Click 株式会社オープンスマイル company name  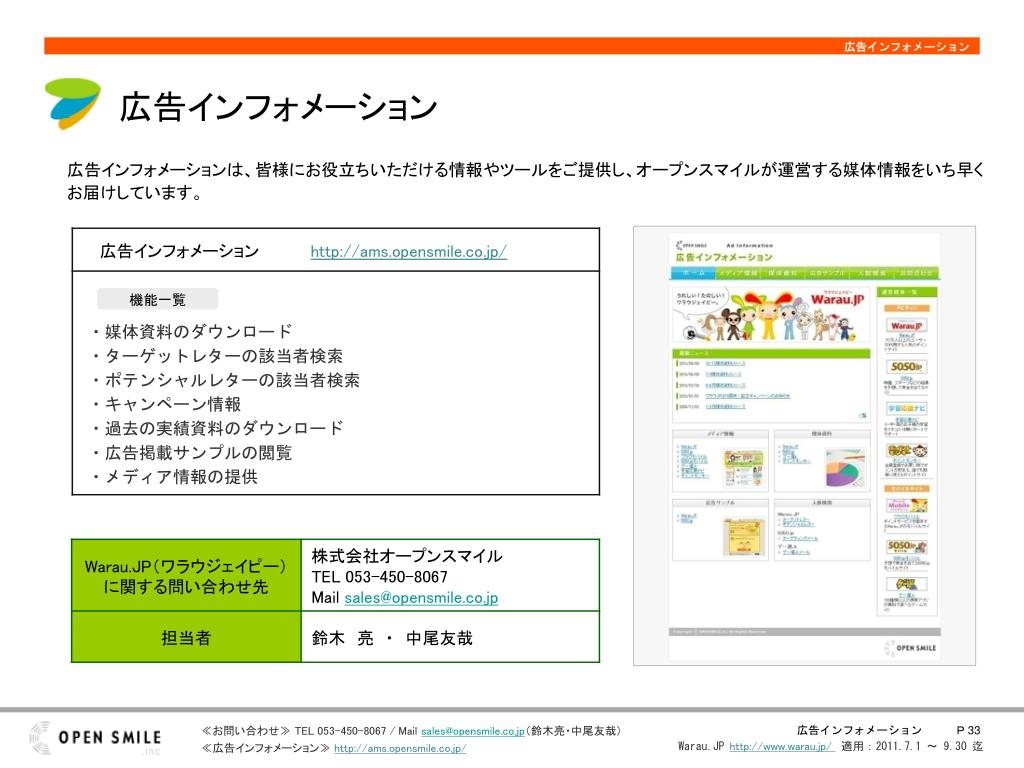407,556
